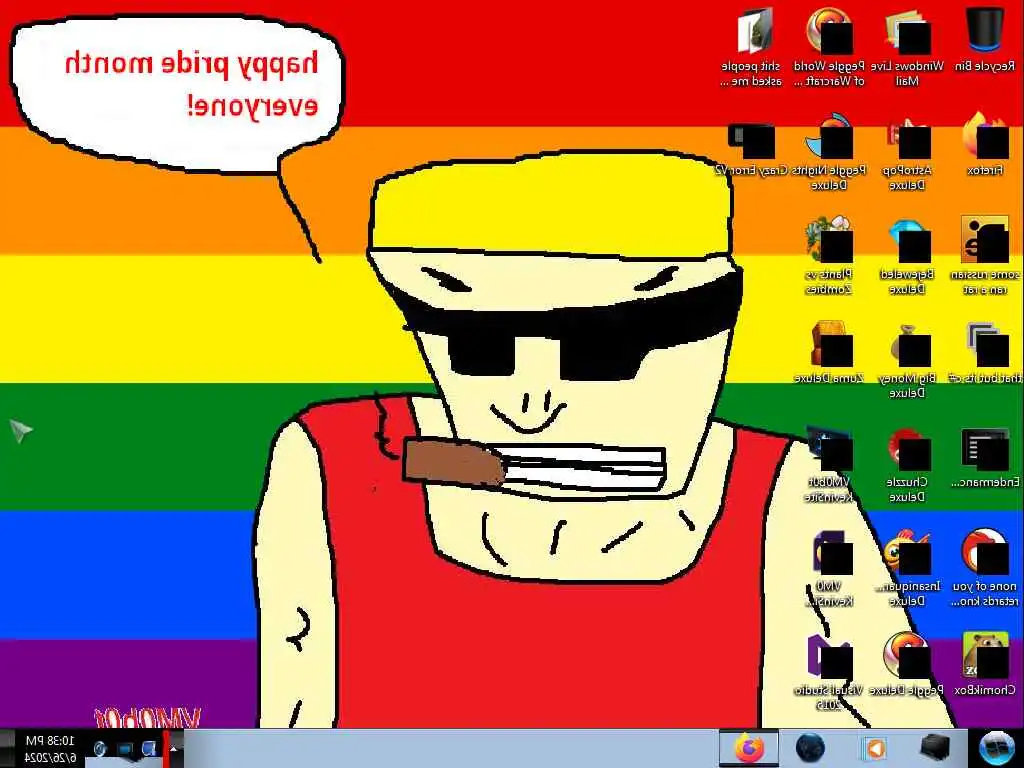Image resolution: width=1024 pixels, height=768 pixels.
Task: Open the 10:38 PM clock in tray
Action: pyautogui.click(x=50, y=749)
